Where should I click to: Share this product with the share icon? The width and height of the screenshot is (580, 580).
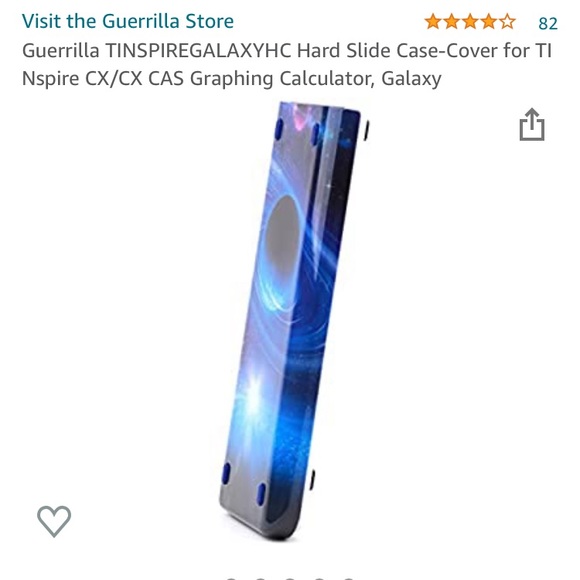click(x=532, y=125)
